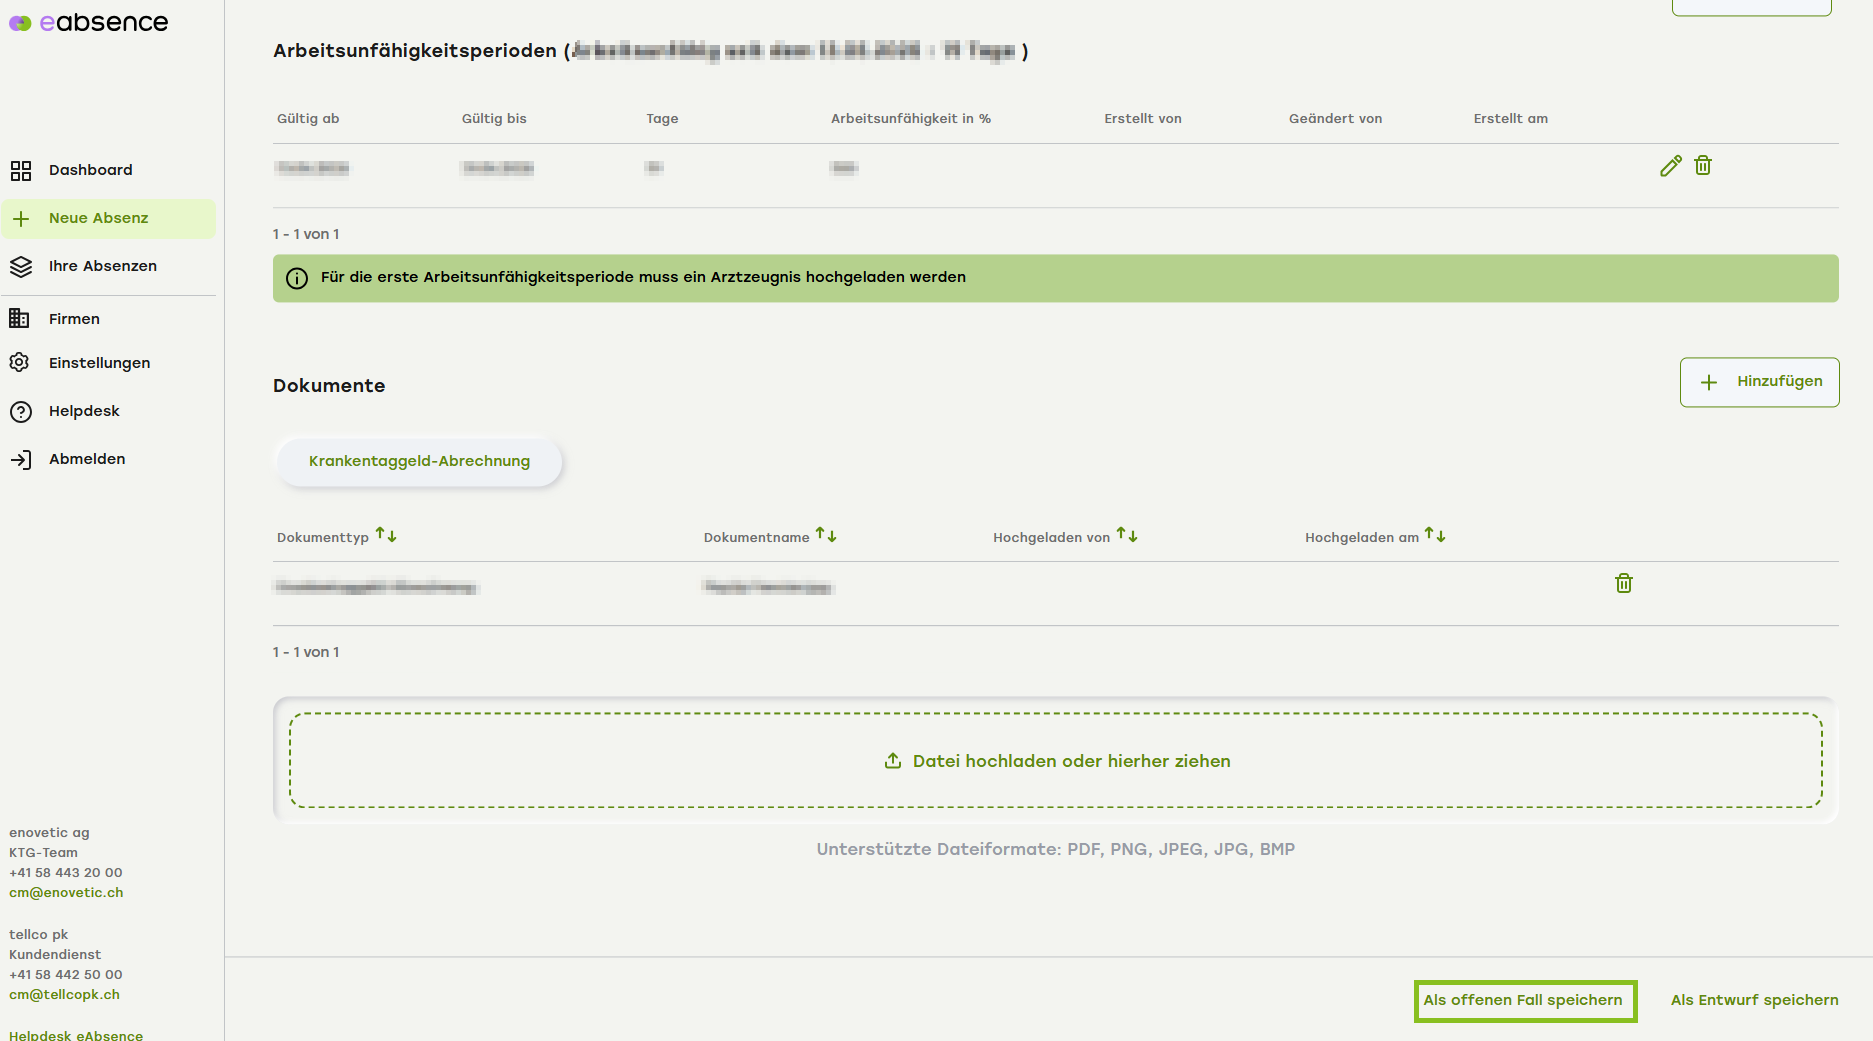This screenshot has height=1041, width=1873.
Task: Sort table by Hochgeladen von arrows
Action: tap(1127, 536)
